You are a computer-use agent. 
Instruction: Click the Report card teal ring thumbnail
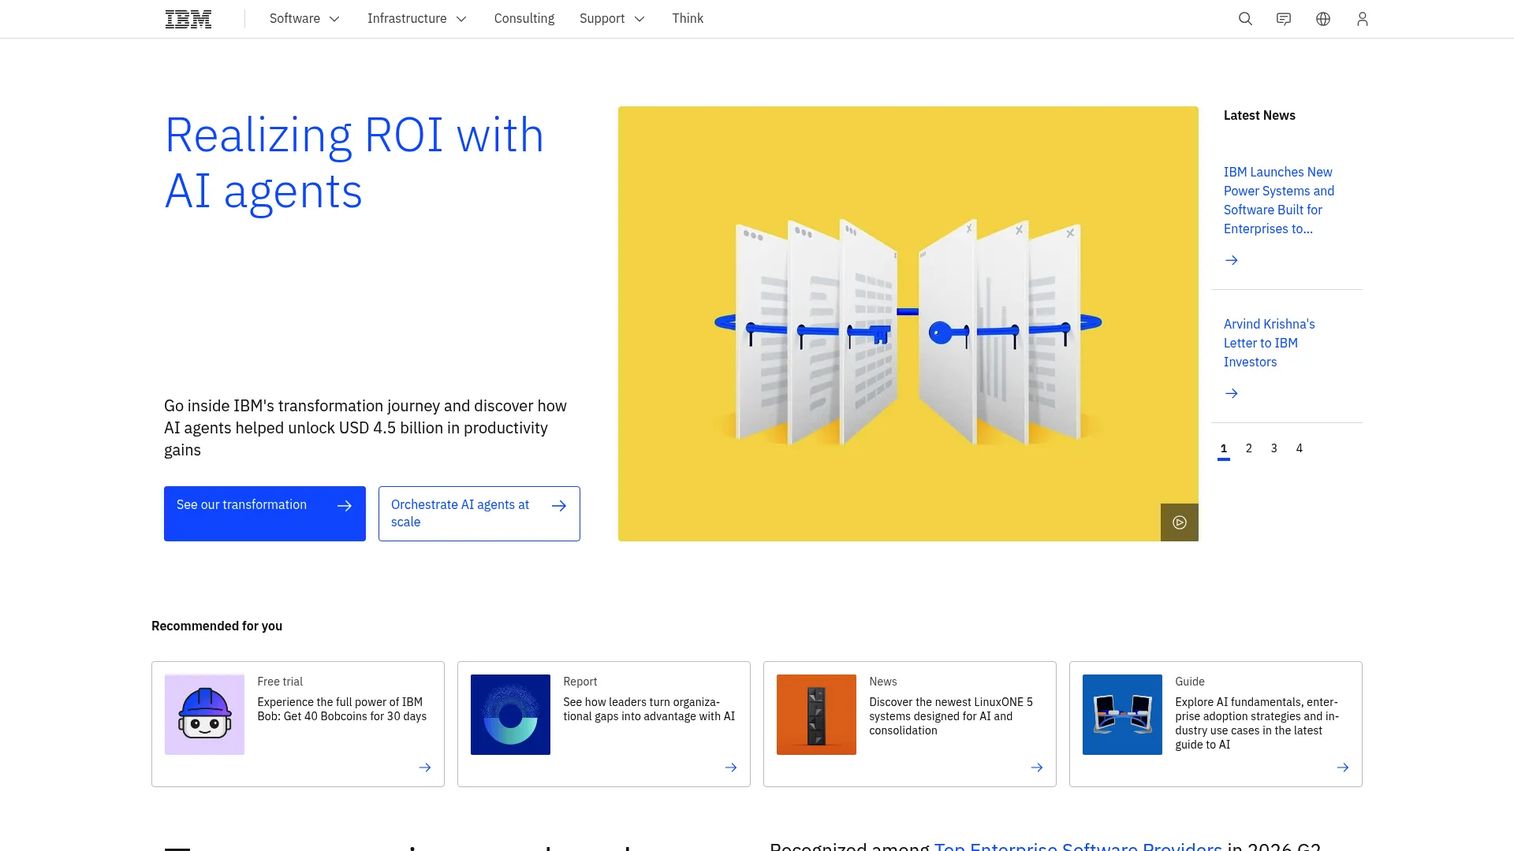pyautogui.click(x=510, y=714)
